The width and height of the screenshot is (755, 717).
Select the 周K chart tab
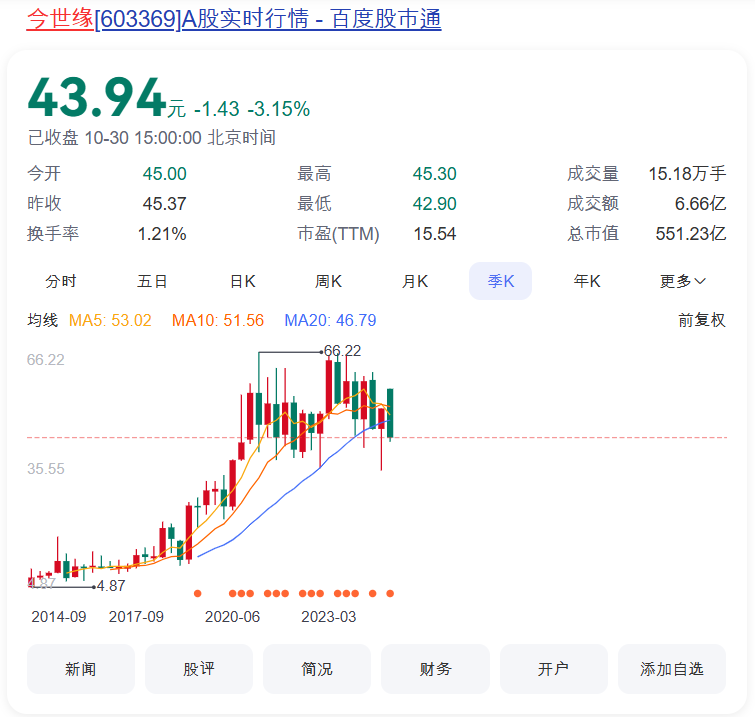coord(328,281)
